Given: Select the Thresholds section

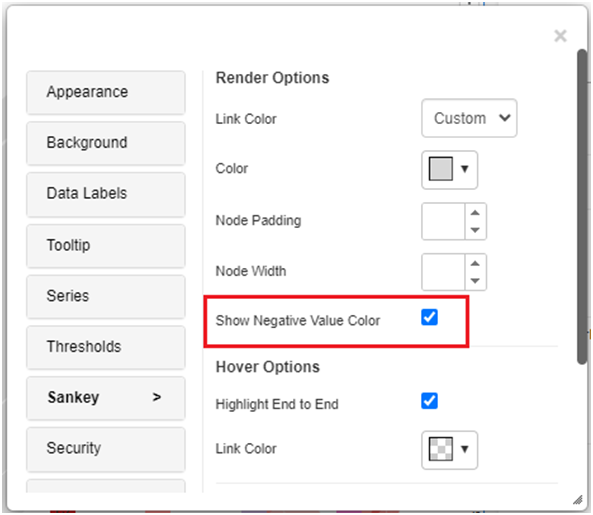Looking at the screenshot, I should click(x=106, y=347).
